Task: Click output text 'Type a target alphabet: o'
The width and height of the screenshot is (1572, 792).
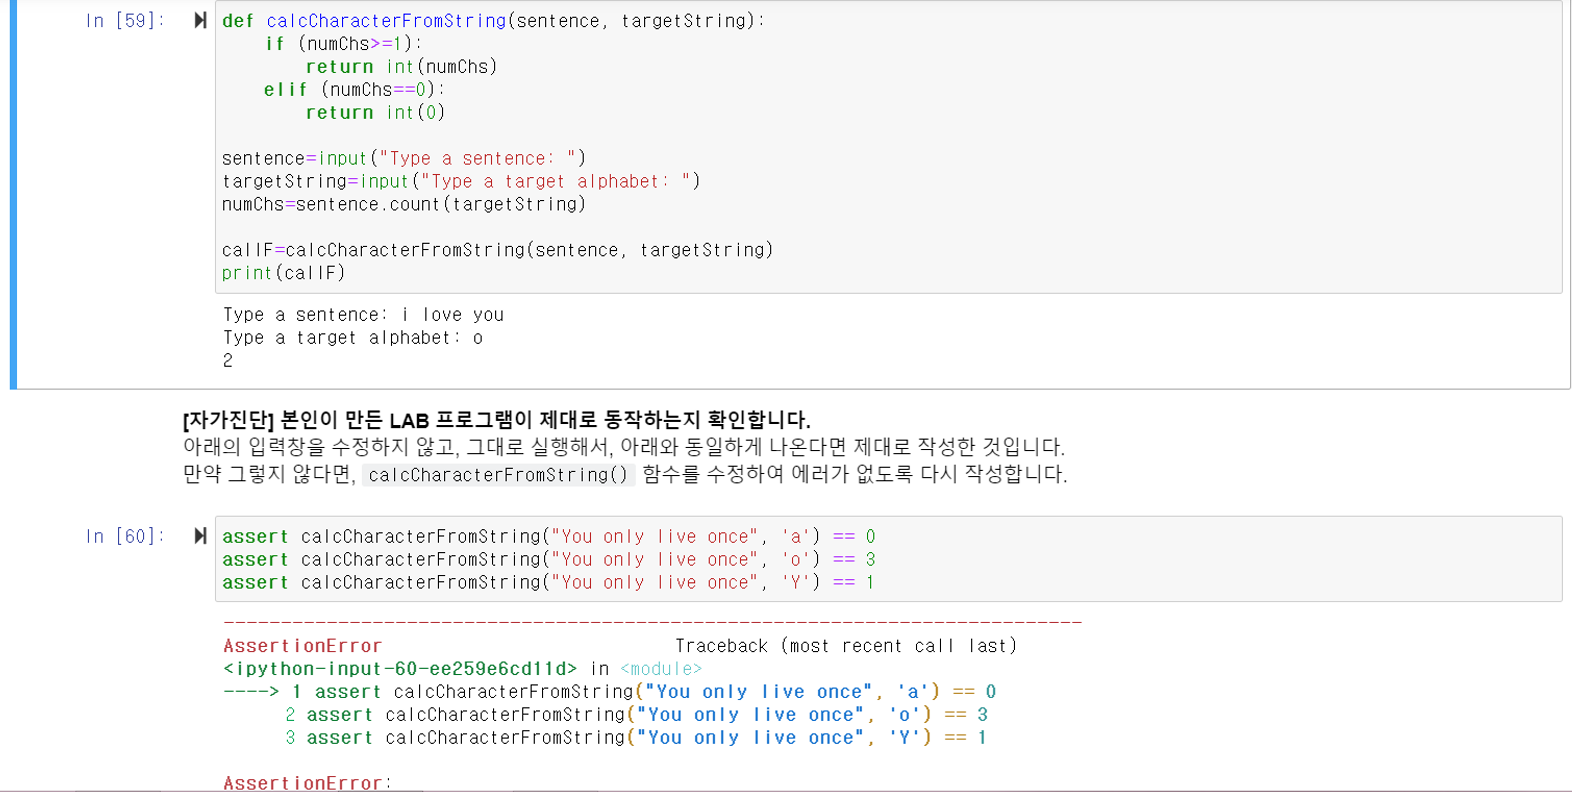Action: tap(353, 338)
